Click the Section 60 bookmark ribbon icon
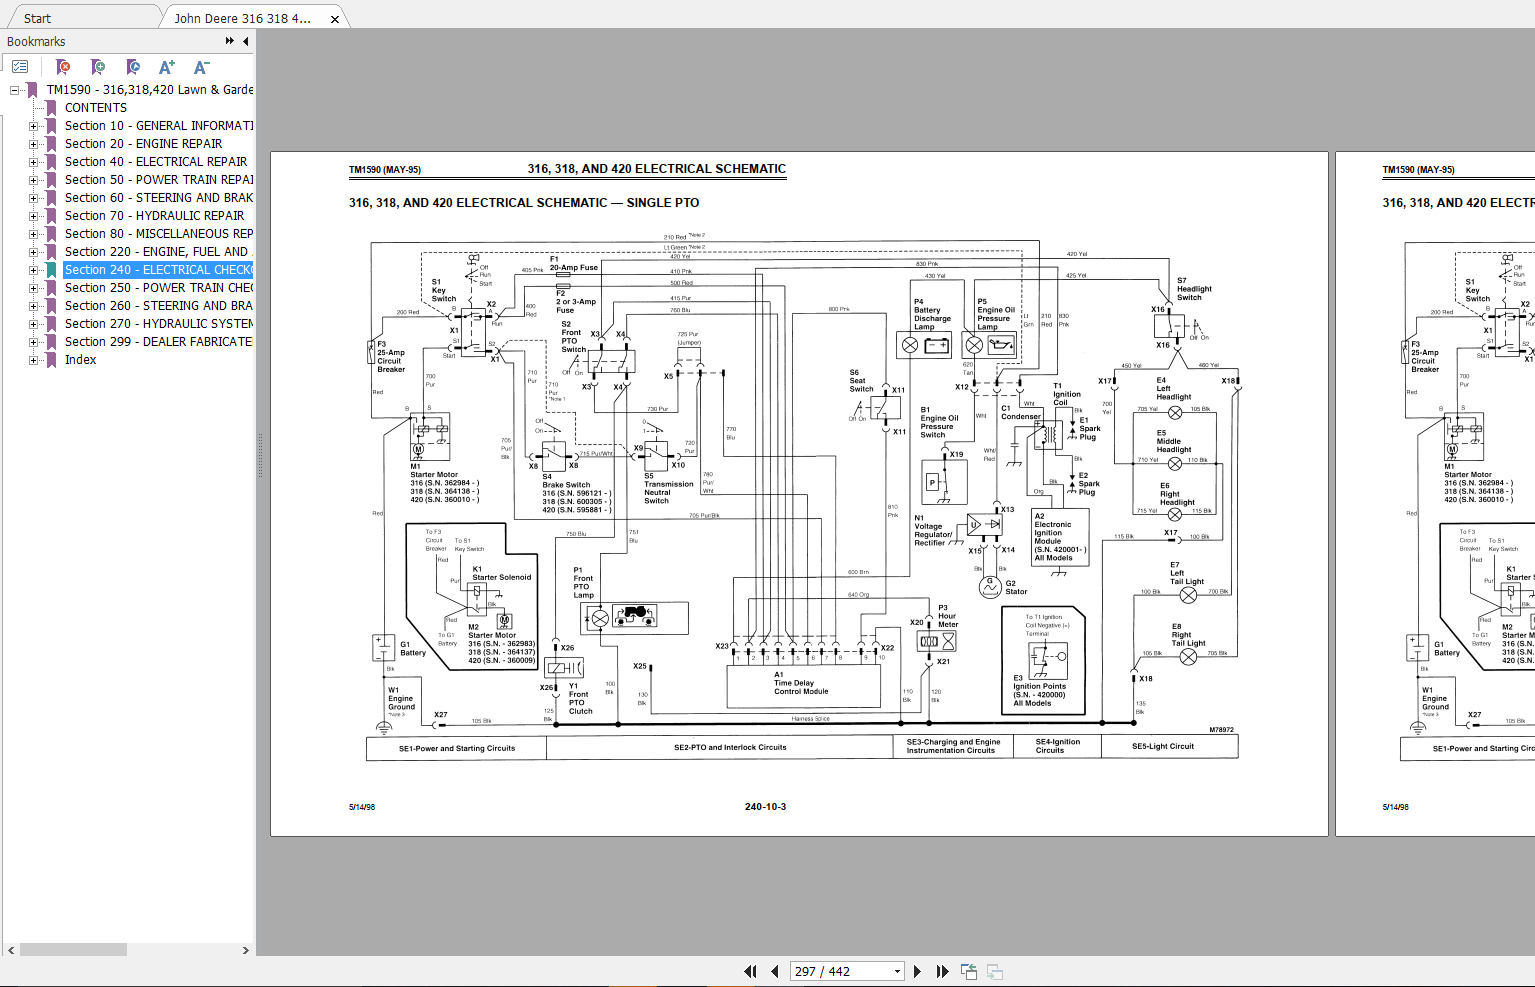Image resolution: width=1535 pixels, height=987 pixels. tap(51, 198)
